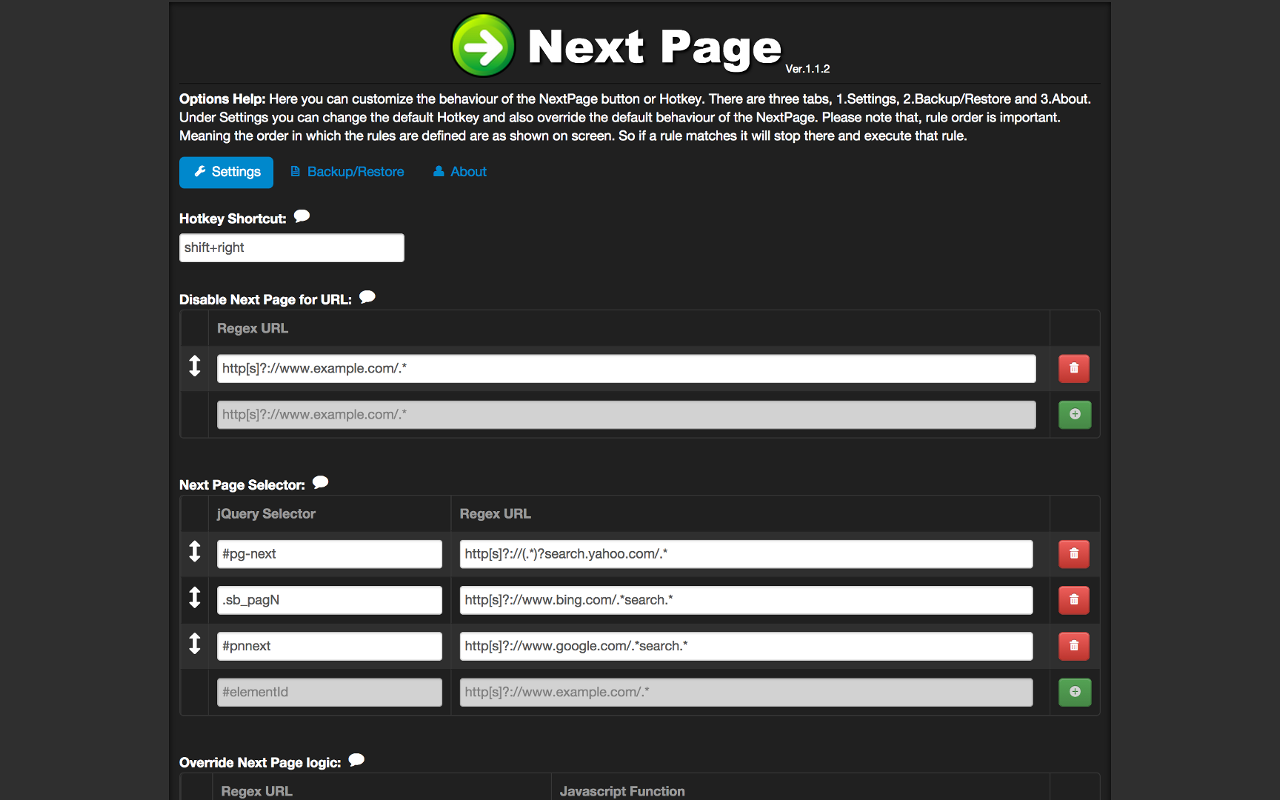Delete the example.com disable URL rule
1280x800 pixels.
point(1074,368)
